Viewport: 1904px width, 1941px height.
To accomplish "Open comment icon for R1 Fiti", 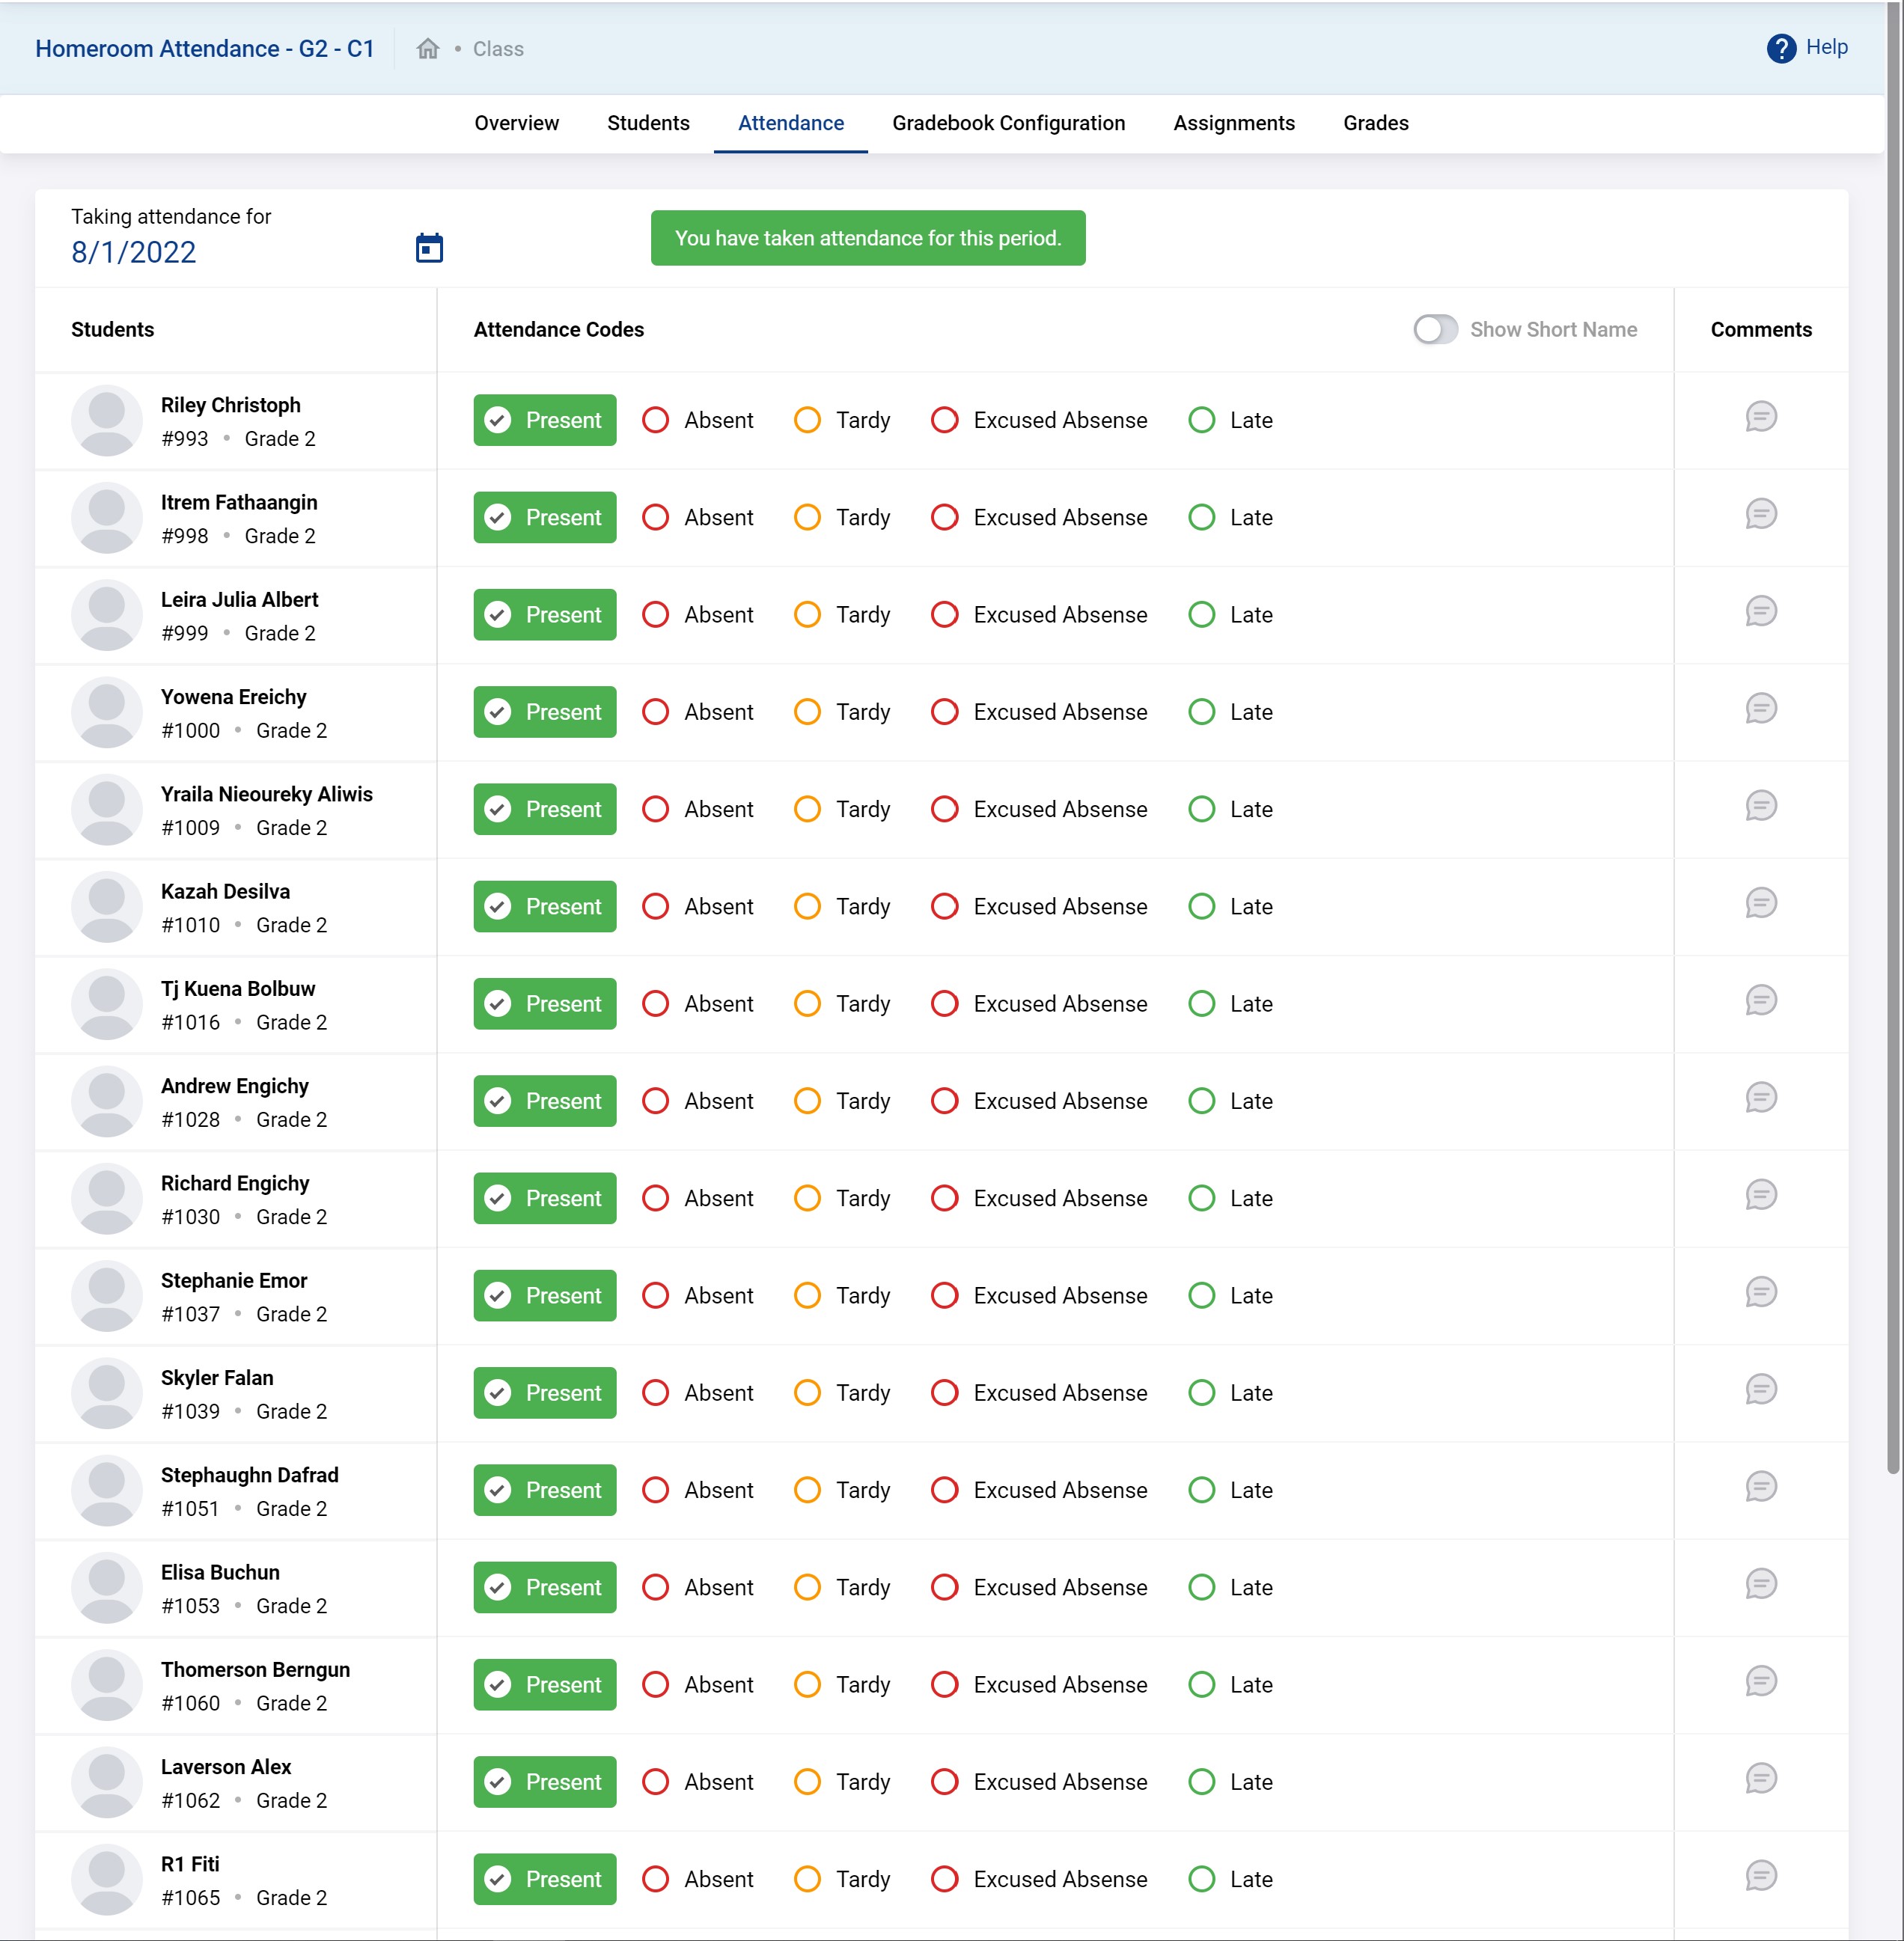I will (x=1760, y=1876).
